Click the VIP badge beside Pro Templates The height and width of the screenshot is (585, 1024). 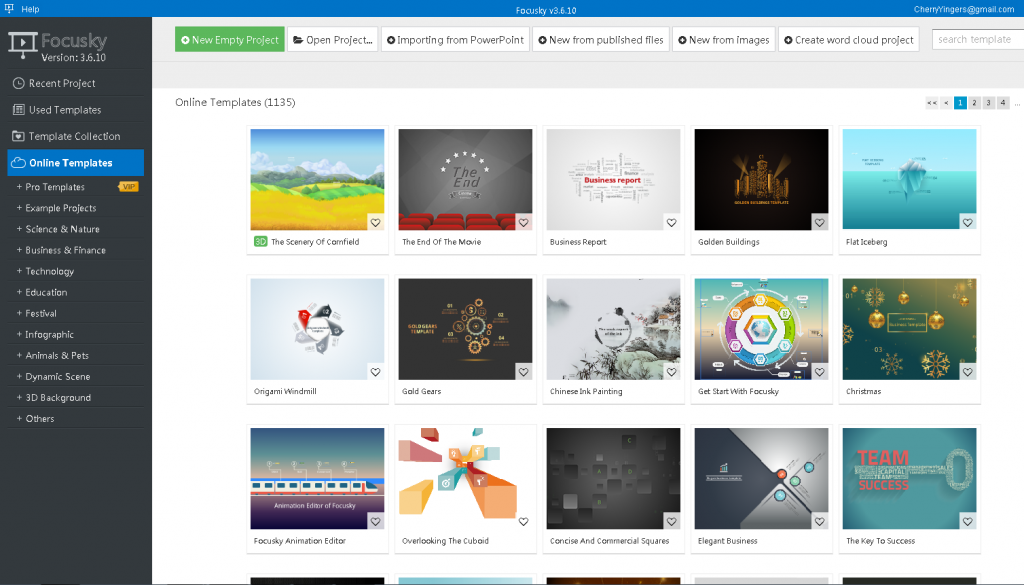pyautogui.click(x=128, y=187)
